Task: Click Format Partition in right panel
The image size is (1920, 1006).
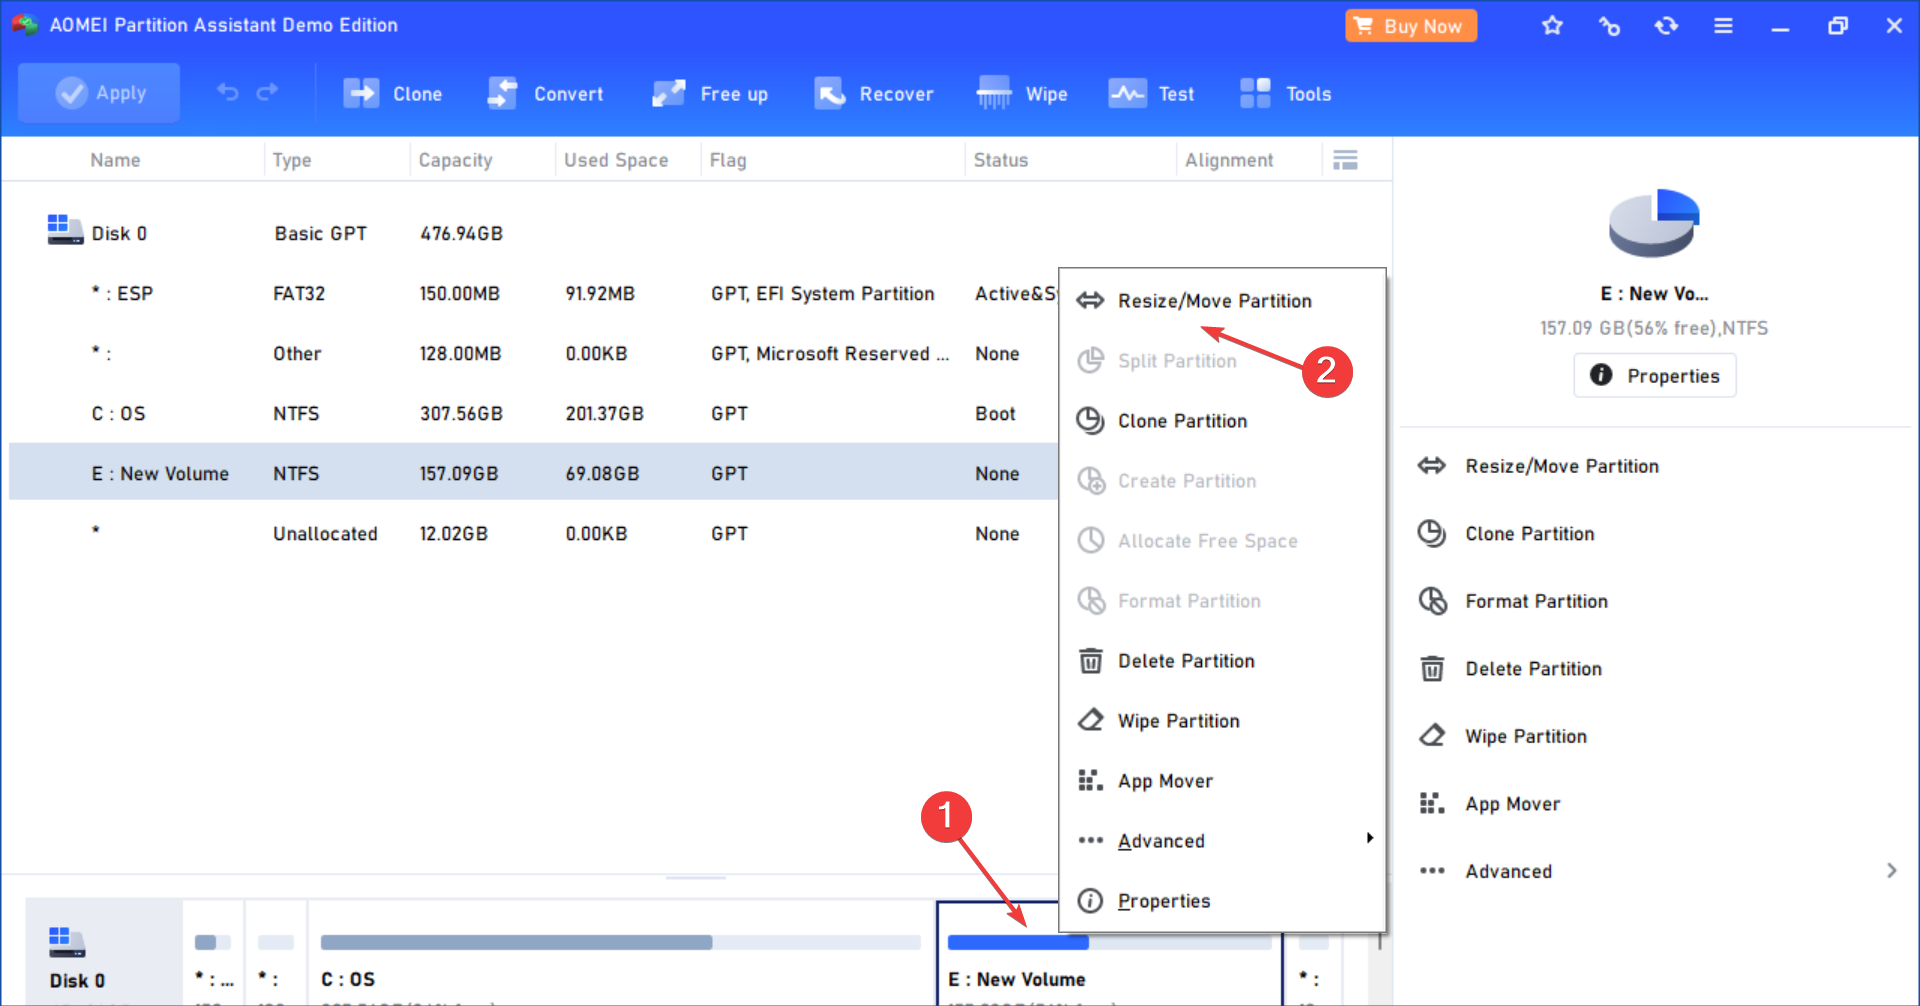Action: 1537,601
